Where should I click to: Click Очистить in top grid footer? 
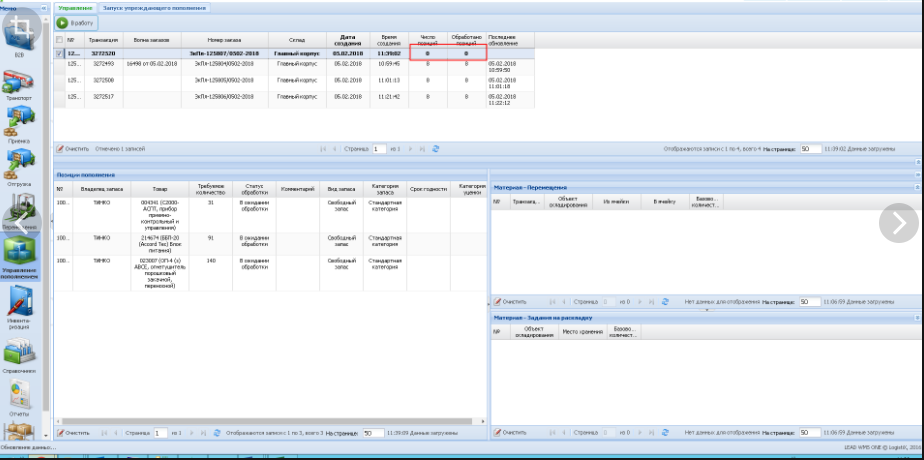[72, 148]
